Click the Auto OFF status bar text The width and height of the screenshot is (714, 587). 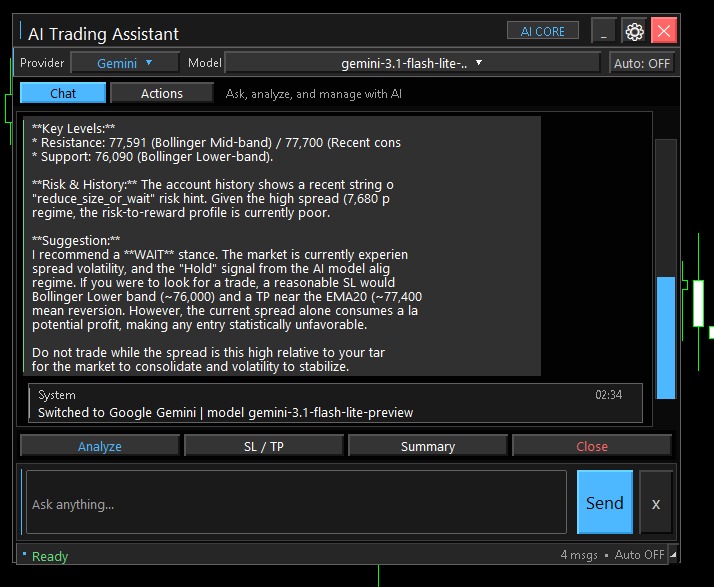point(639,555)
